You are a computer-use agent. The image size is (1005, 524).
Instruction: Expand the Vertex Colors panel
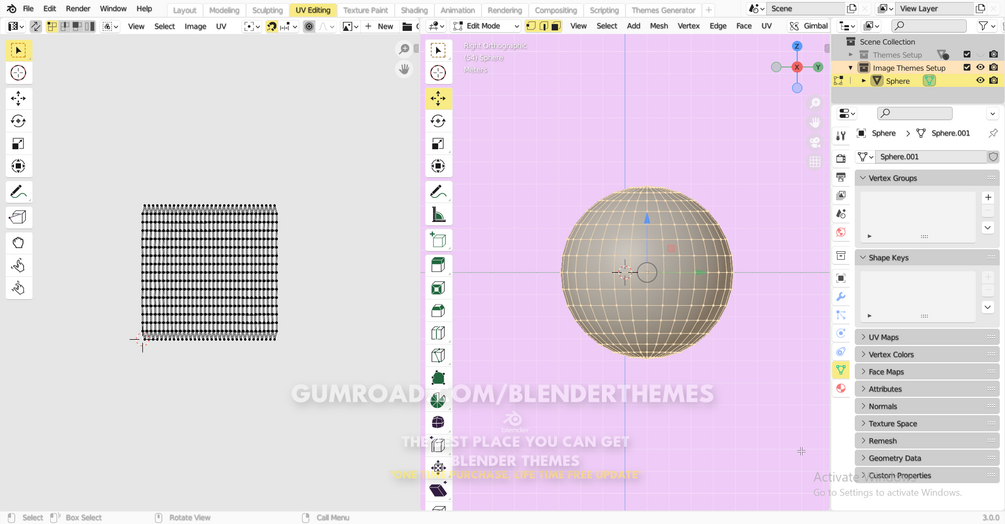pyautogui.click(x=927, y=354)
